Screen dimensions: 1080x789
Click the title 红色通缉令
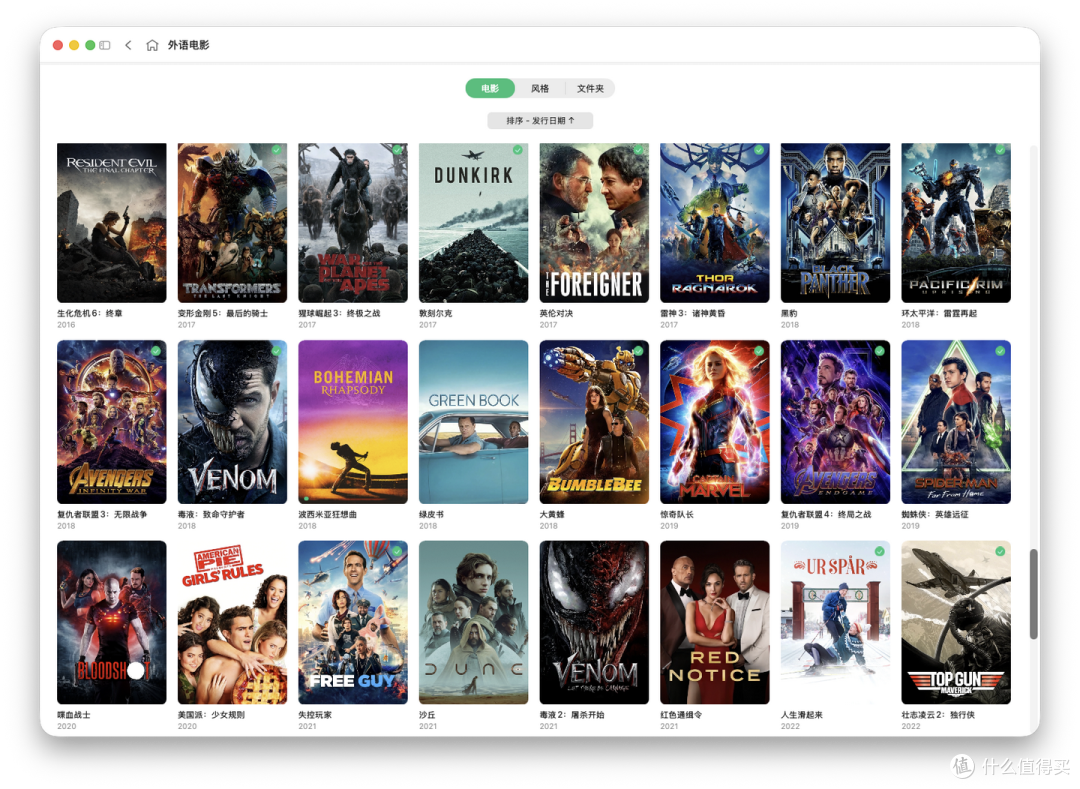pos(681,715)
